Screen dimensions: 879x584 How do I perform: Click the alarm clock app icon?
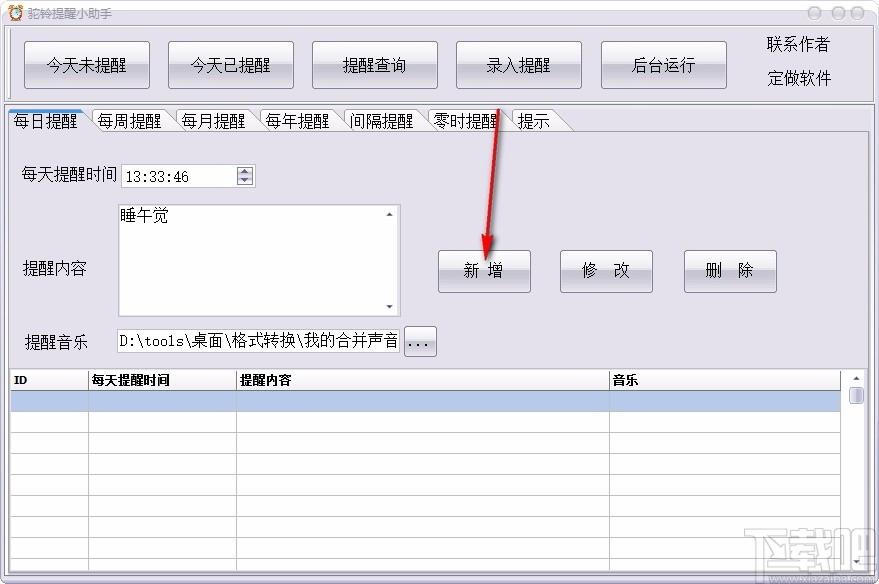coord(16,12)
